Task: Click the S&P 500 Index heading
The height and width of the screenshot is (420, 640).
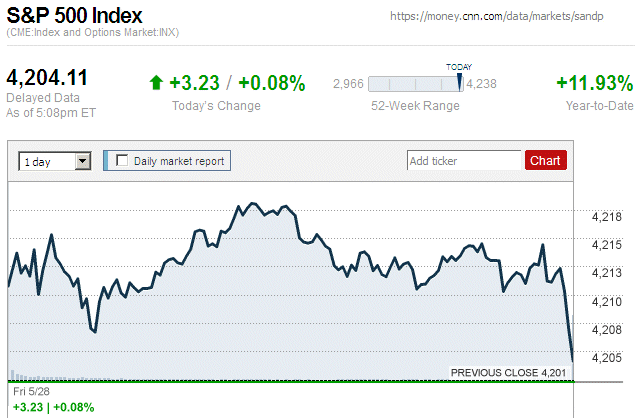Action: coord(74,16)
